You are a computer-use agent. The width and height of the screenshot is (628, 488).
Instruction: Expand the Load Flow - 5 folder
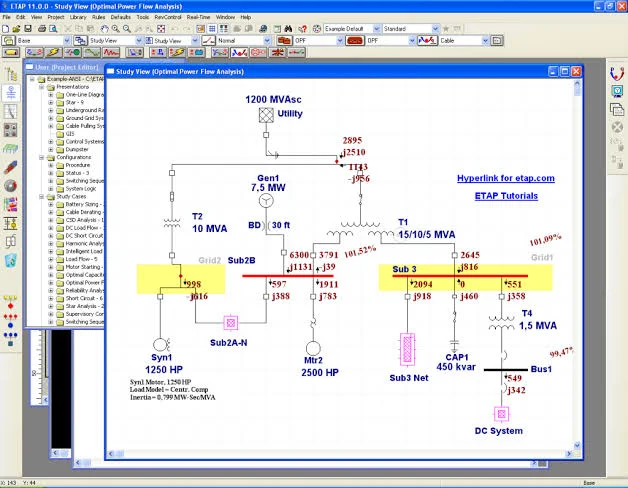click(51, 259)
